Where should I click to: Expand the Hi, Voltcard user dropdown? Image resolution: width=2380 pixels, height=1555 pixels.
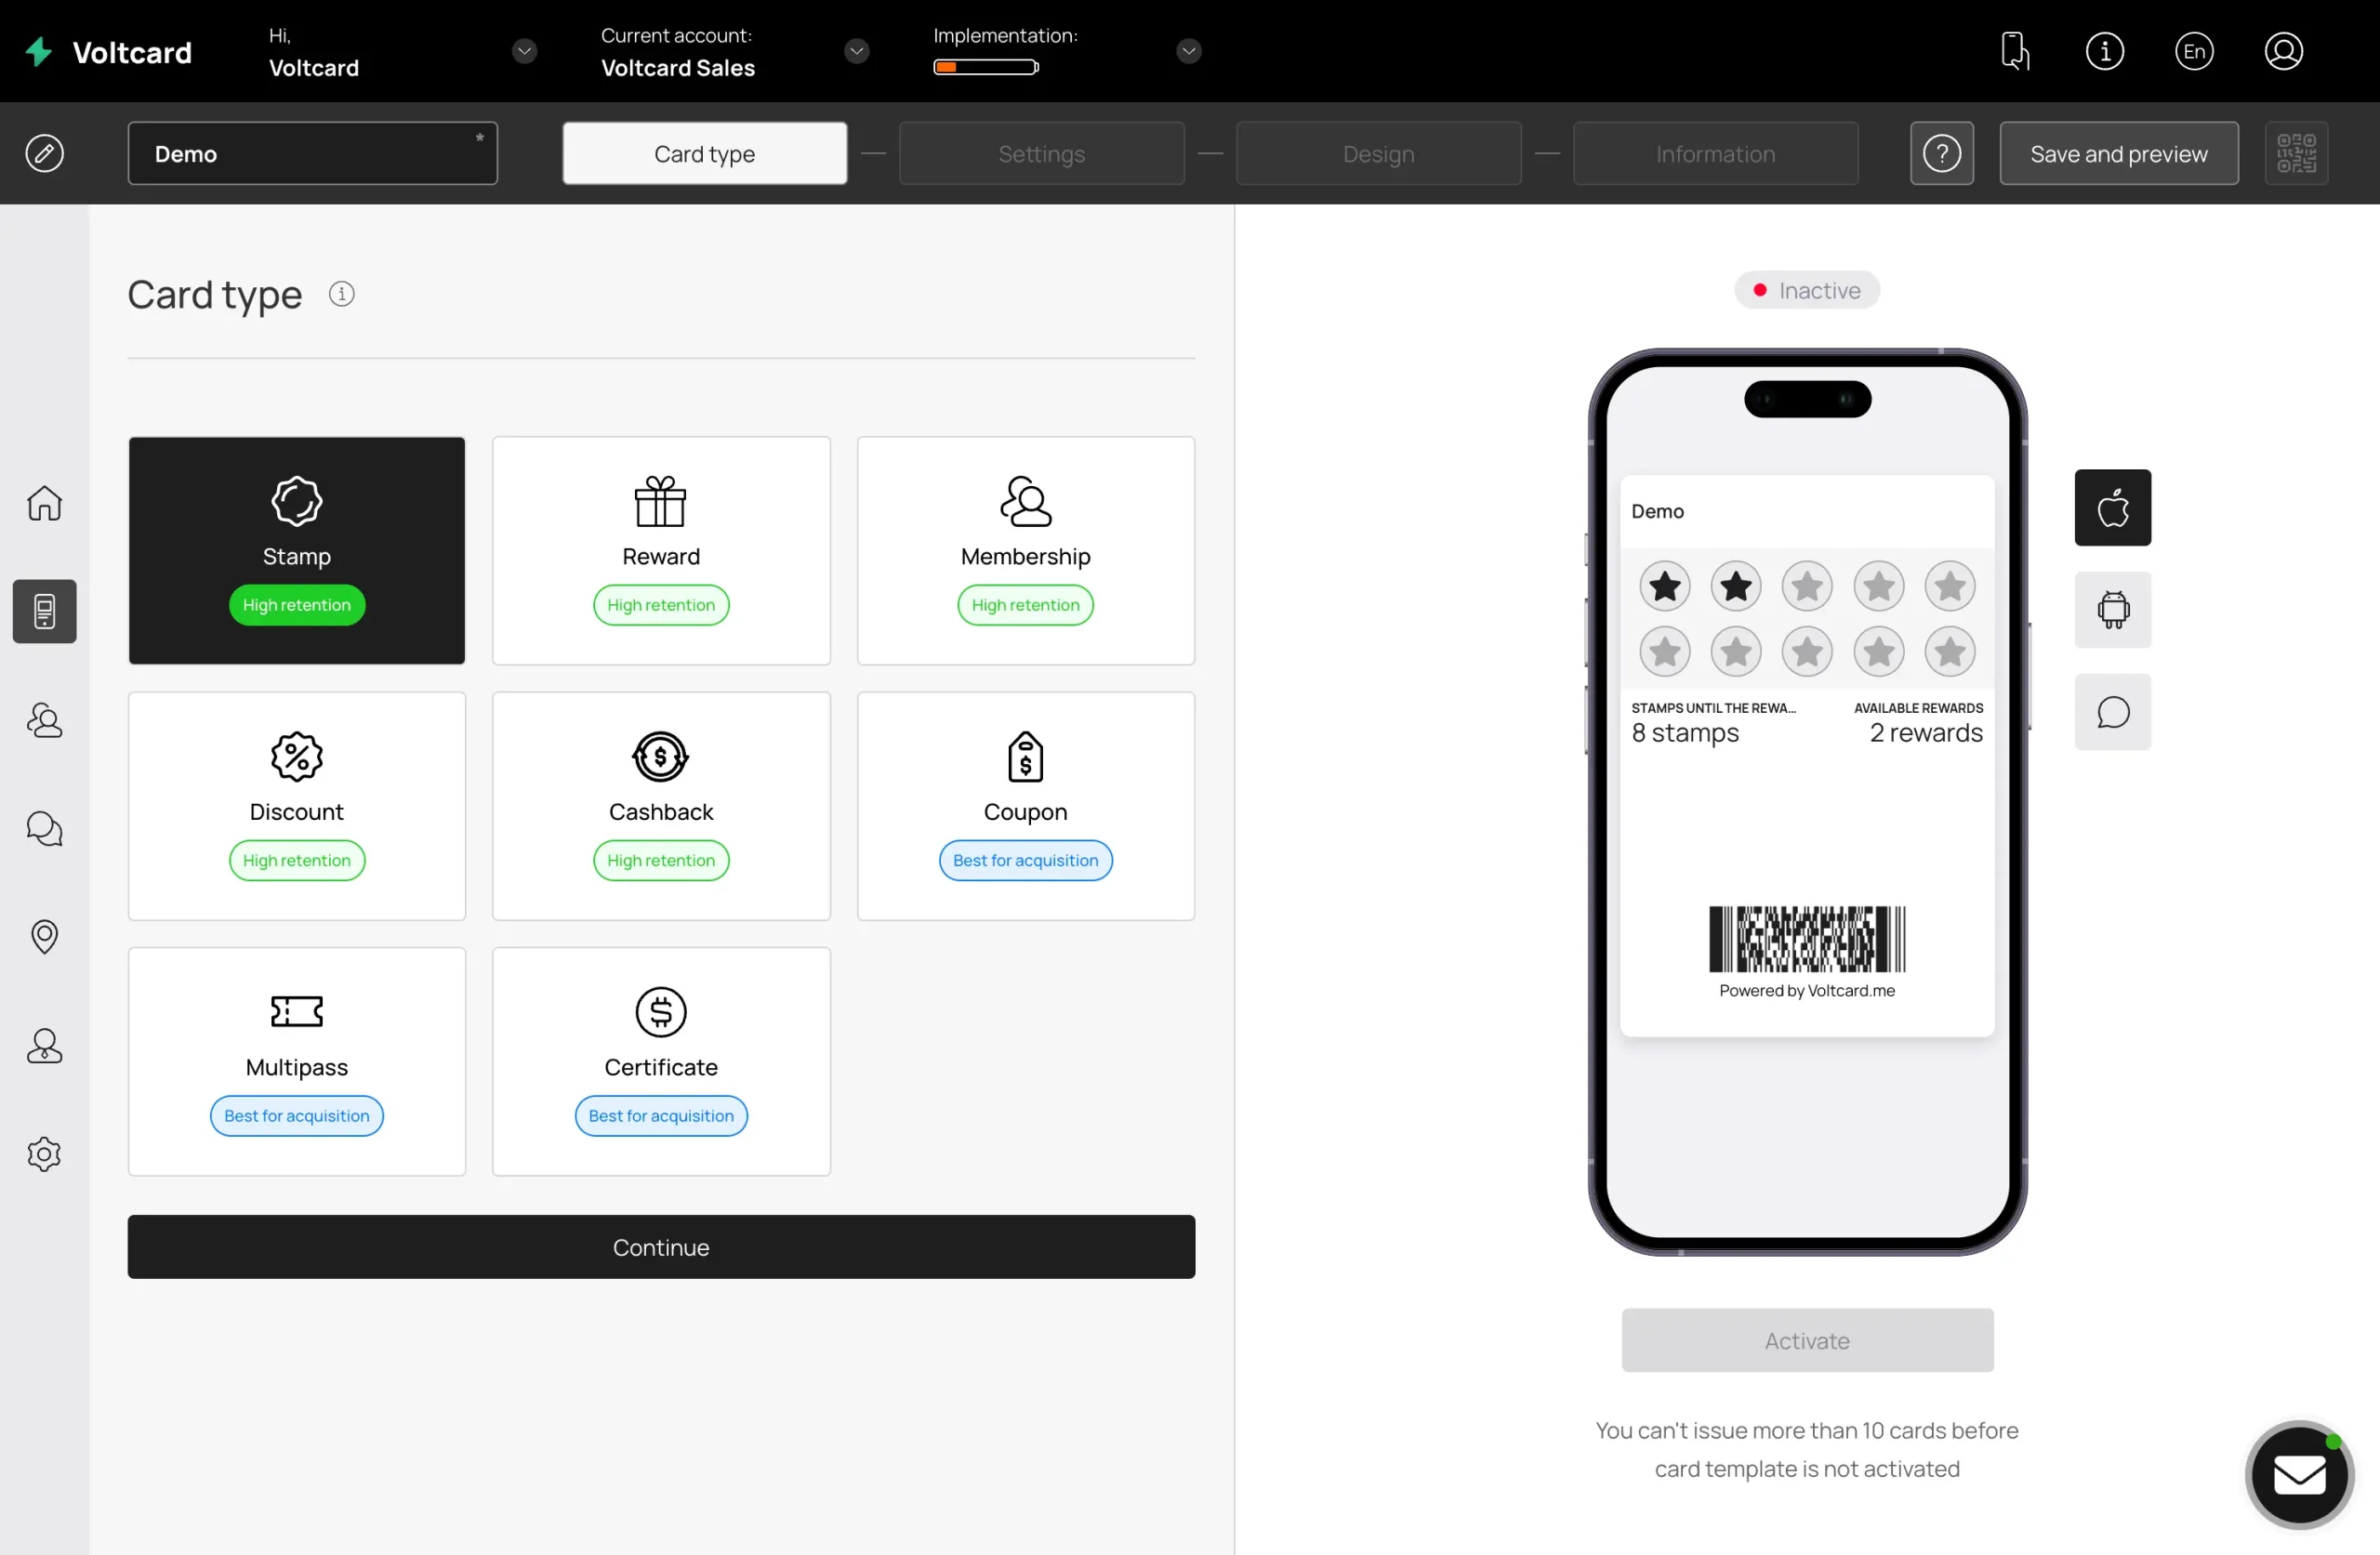click(x=524, y=51)
